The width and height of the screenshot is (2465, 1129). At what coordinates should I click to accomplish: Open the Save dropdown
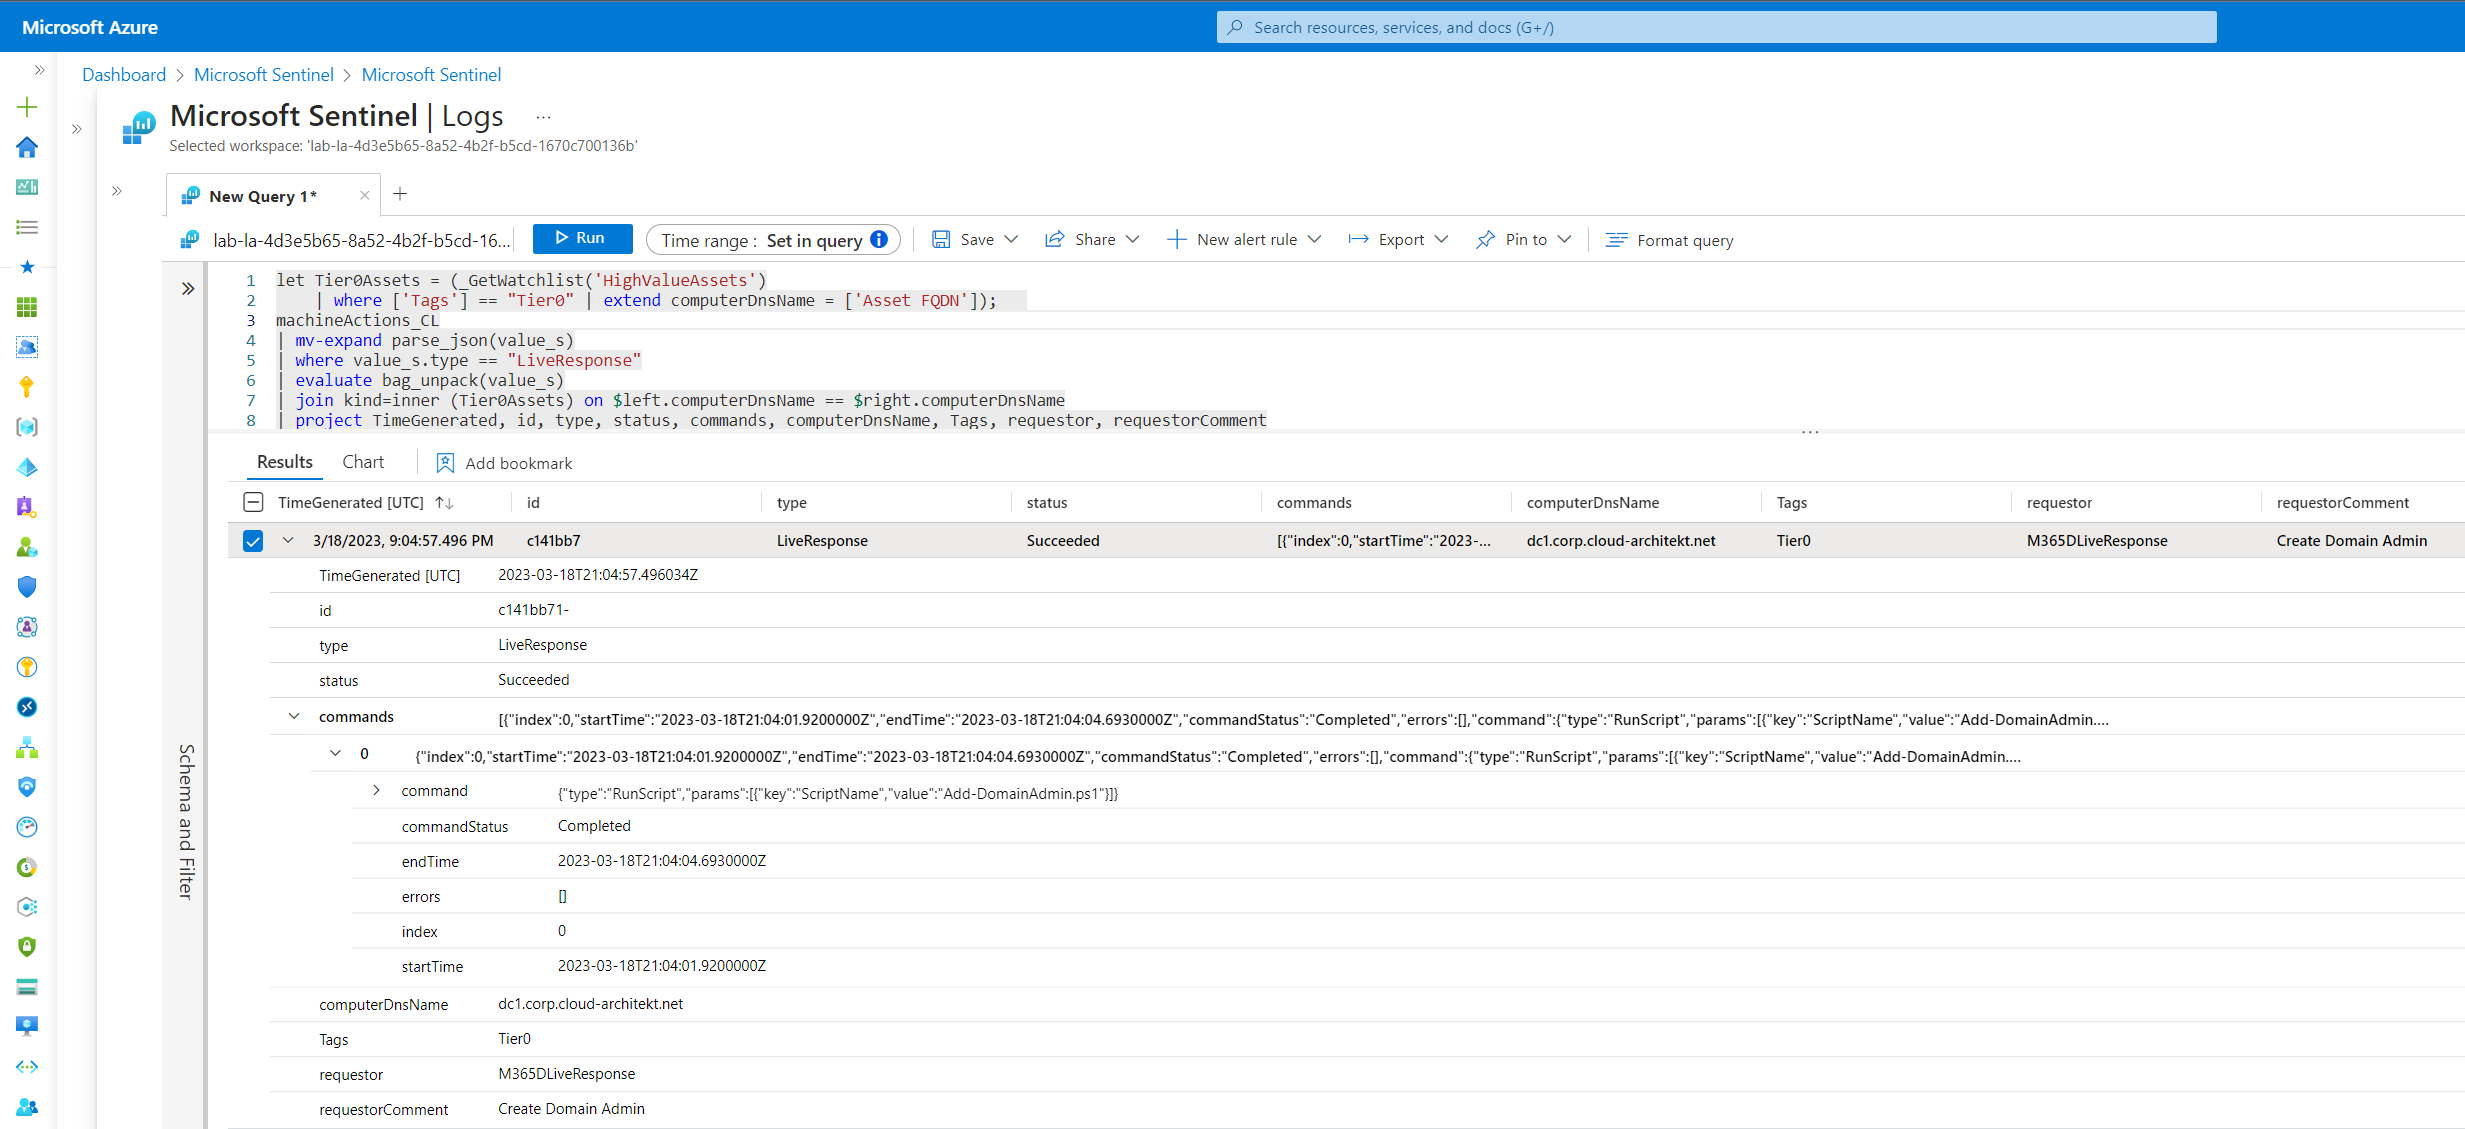(975, 240)
